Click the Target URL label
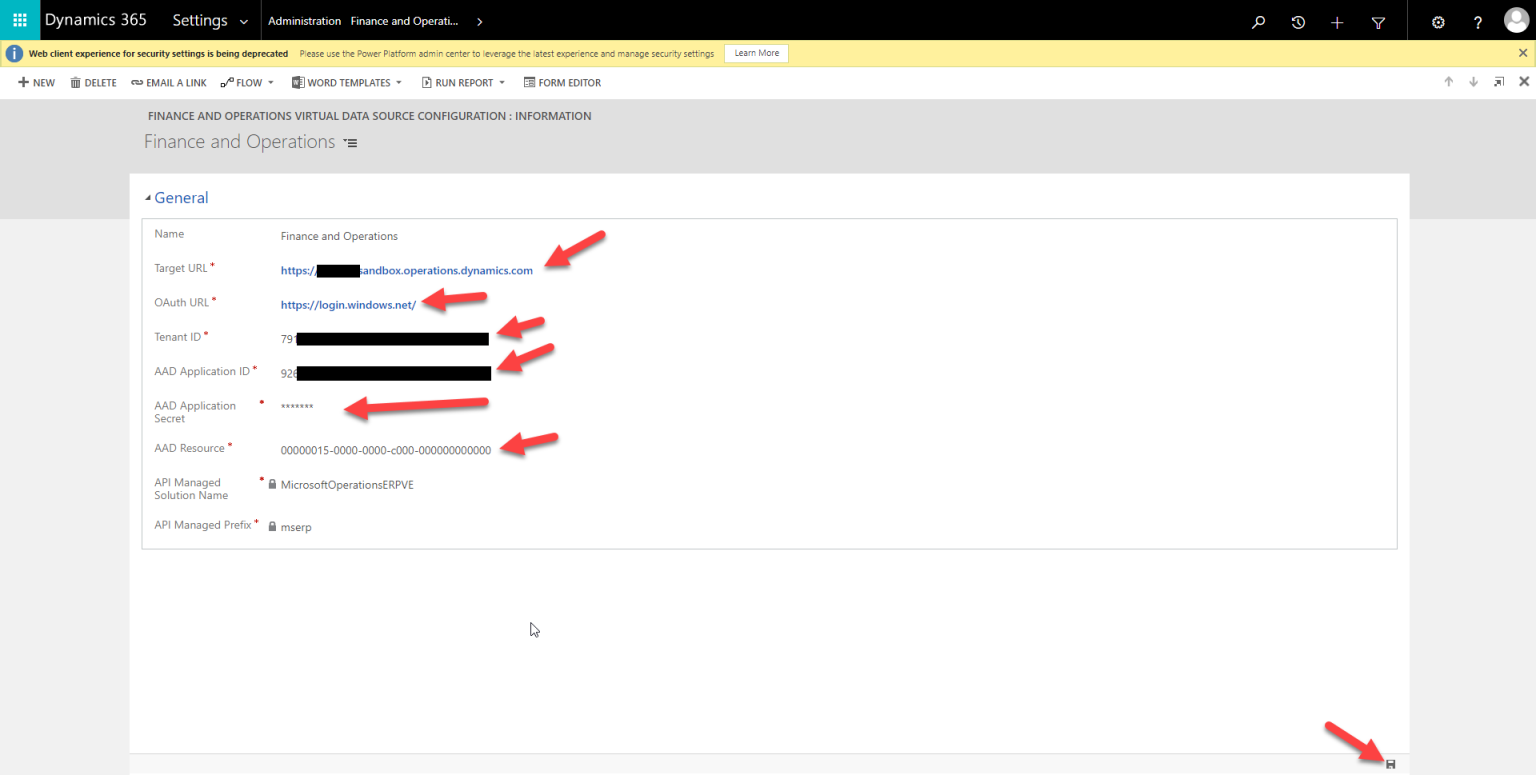Viewport: 1536px width, 775px height. pos(181,268)
